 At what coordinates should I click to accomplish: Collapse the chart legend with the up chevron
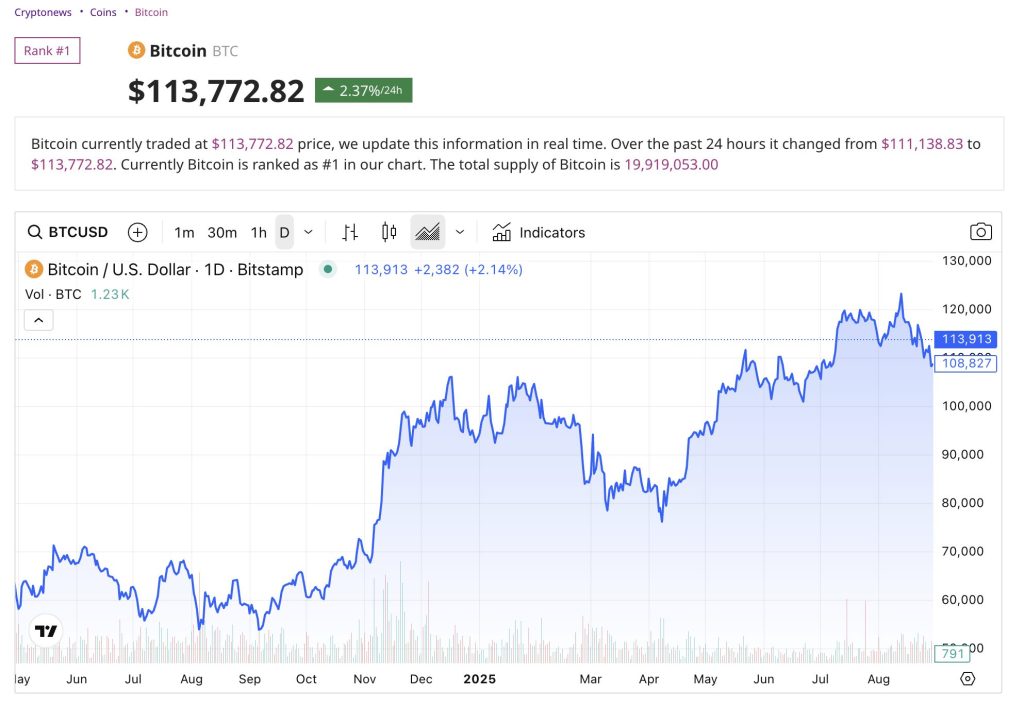[38, 320]
